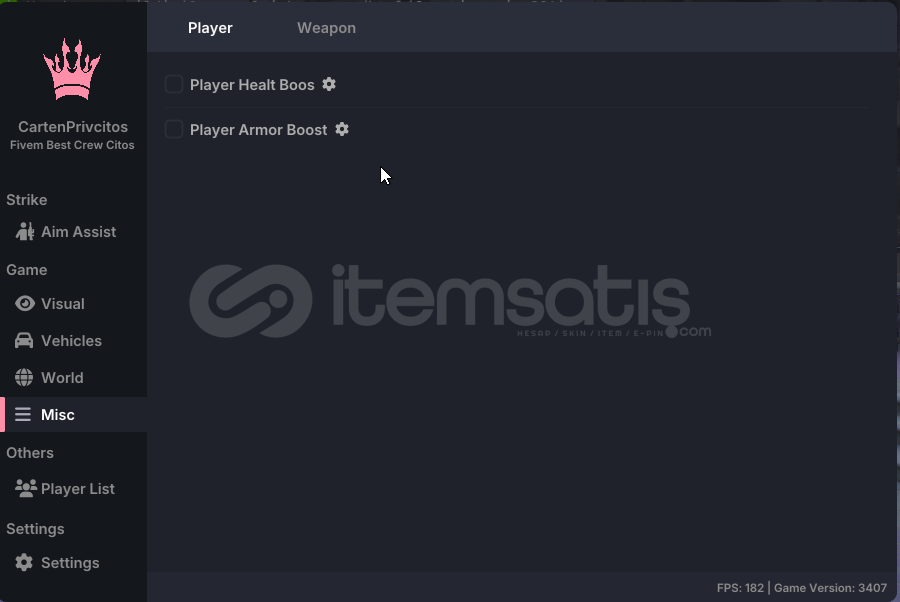Enable the Player Healt Boos checkbox
The height and width of the screenshot is (602, 900).
click(x=174, y=84)
